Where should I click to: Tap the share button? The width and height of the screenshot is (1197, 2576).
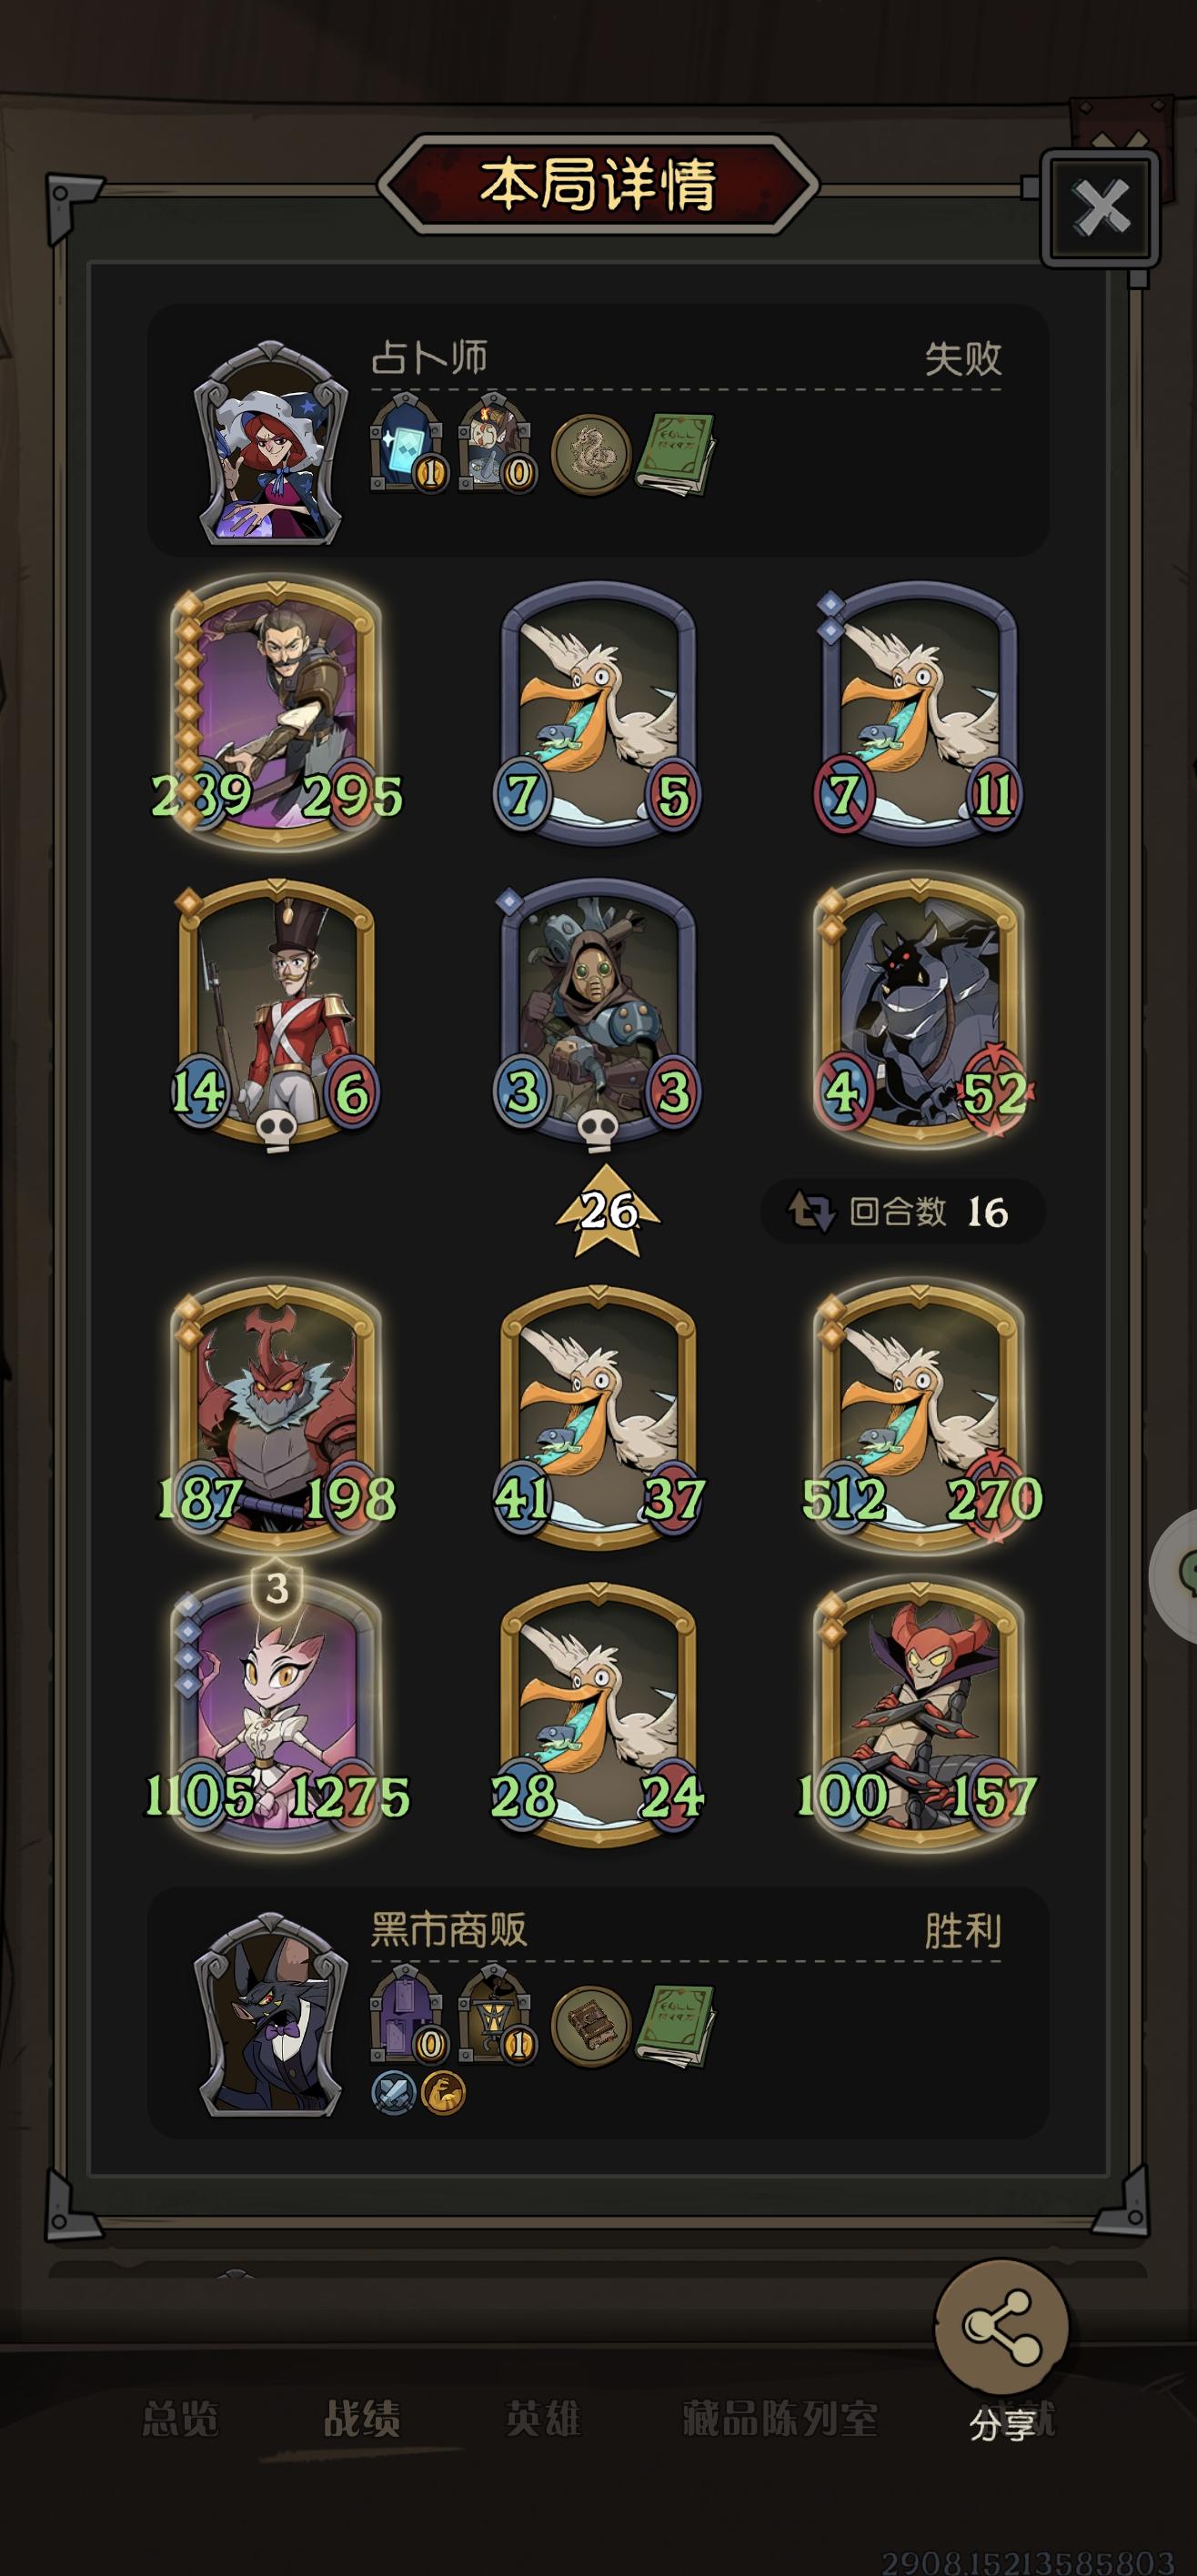[1002, 2326]
